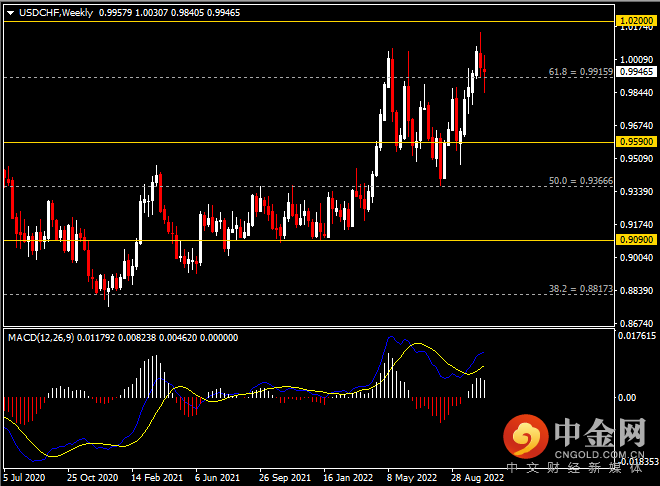Select the 0.91740 price axis value
Image resolution: width=660 pixels, height=486 pixels.
pos(637,225)
